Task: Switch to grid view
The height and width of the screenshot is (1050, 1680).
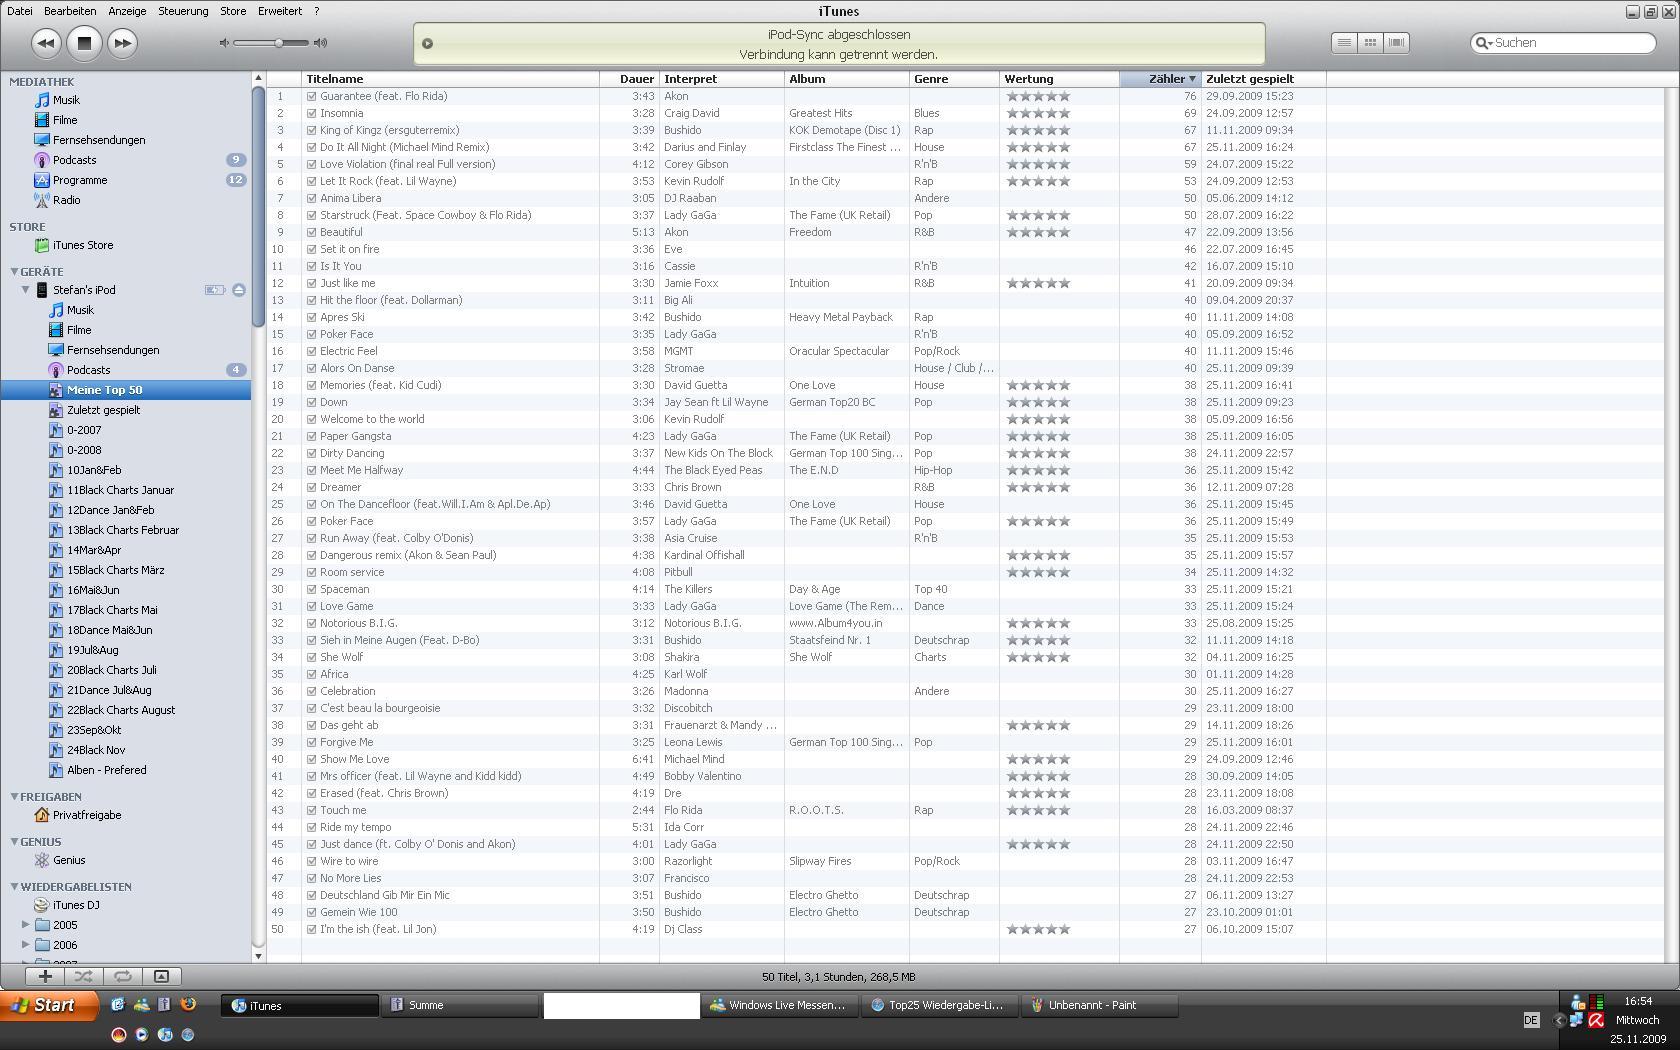Action: point(1370,43)
